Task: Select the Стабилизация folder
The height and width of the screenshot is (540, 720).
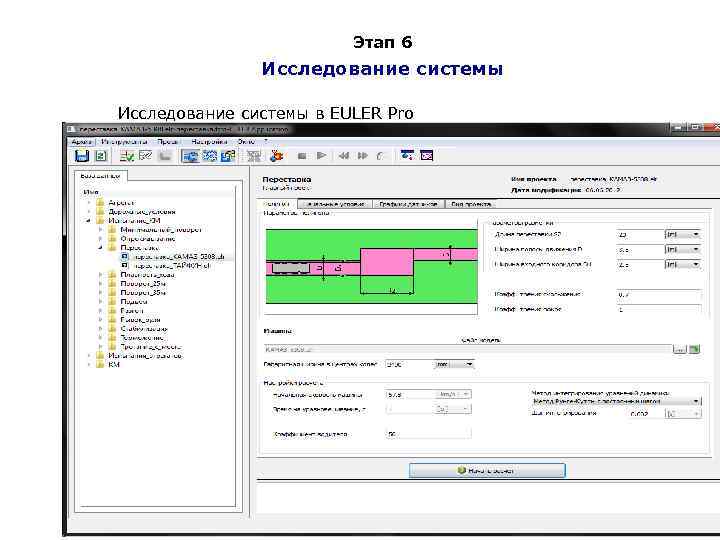Action: pos(144,329)
